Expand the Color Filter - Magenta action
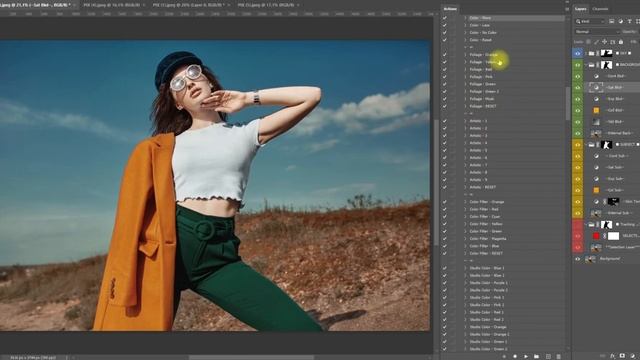The image size is (640, 360). (x=465, y=239)
